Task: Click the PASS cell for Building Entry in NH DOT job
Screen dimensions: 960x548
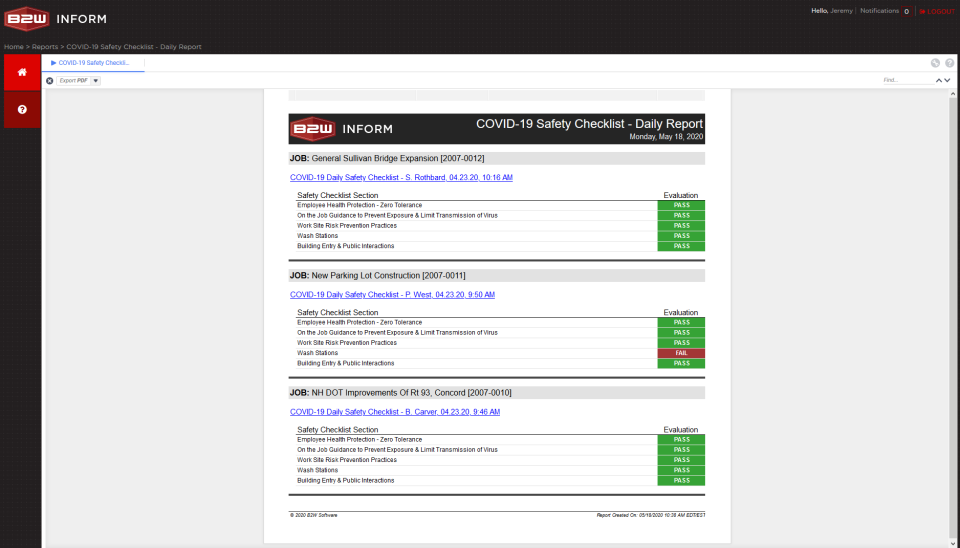Action: point(681,481)
